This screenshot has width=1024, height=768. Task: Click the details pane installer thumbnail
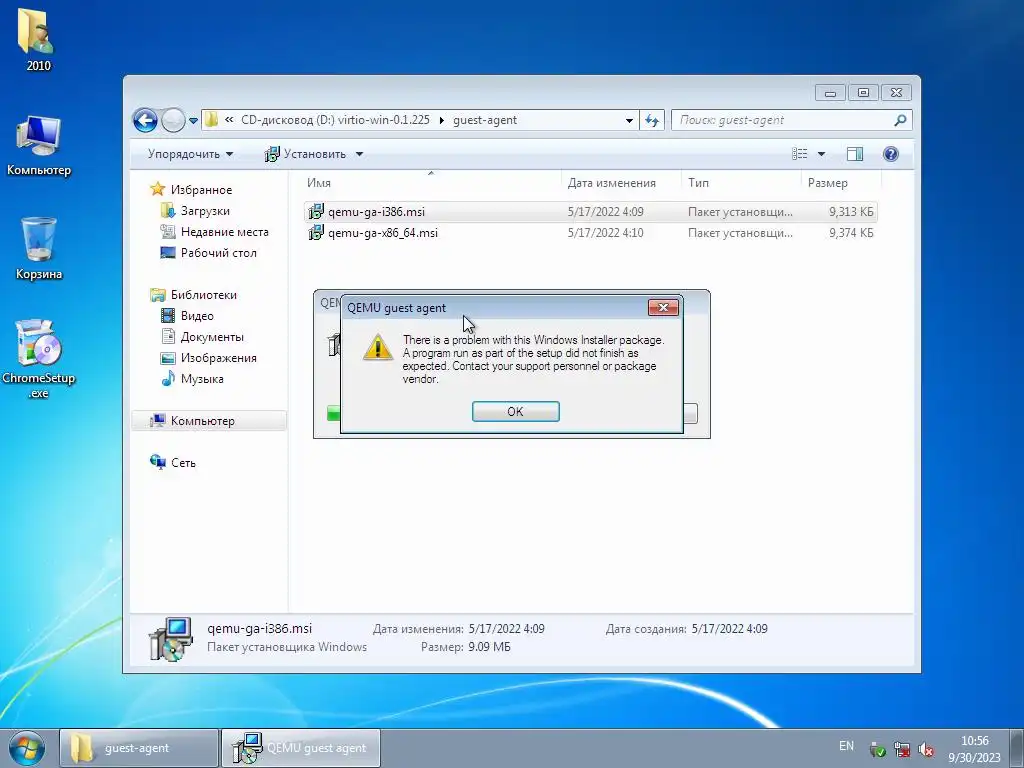tap(170, 638)
